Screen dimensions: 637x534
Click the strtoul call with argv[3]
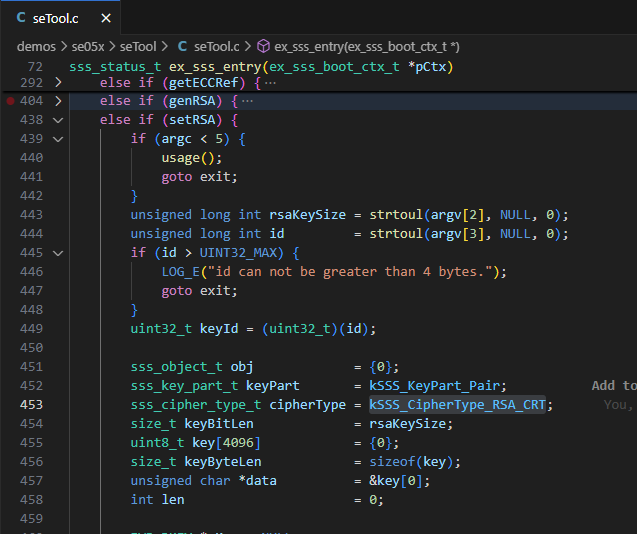point(465,234)
